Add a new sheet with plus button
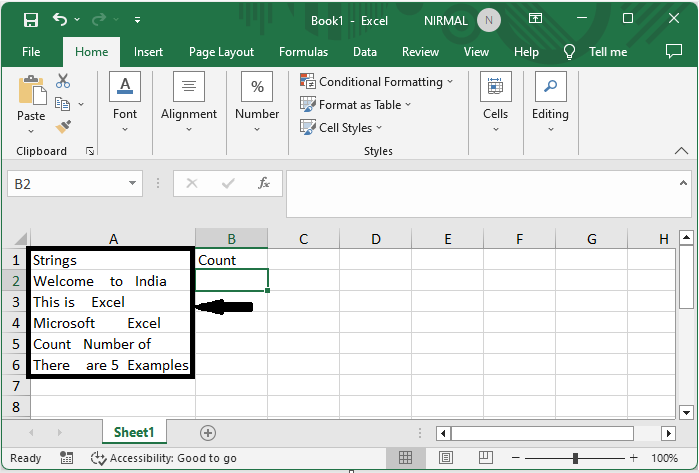Screen dimensions: 699x473 tap(208, 432)
